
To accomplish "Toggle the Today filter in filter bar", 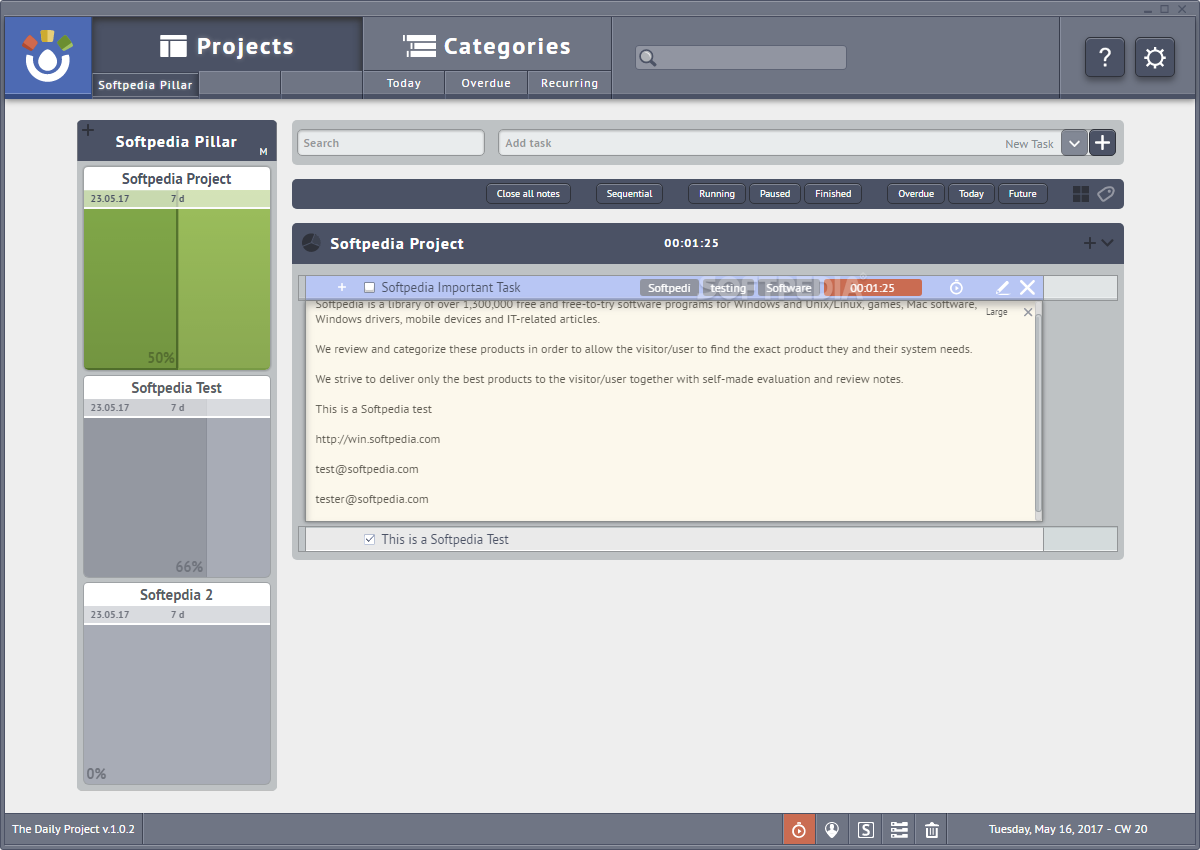I will (x=972, y=194).
